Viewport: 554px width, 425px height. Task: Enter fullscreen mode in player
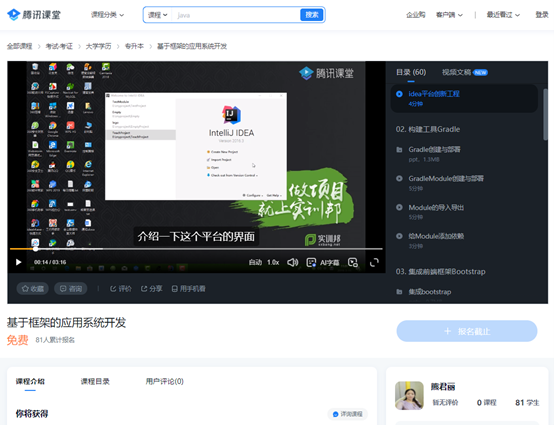(x=374, y=262)
